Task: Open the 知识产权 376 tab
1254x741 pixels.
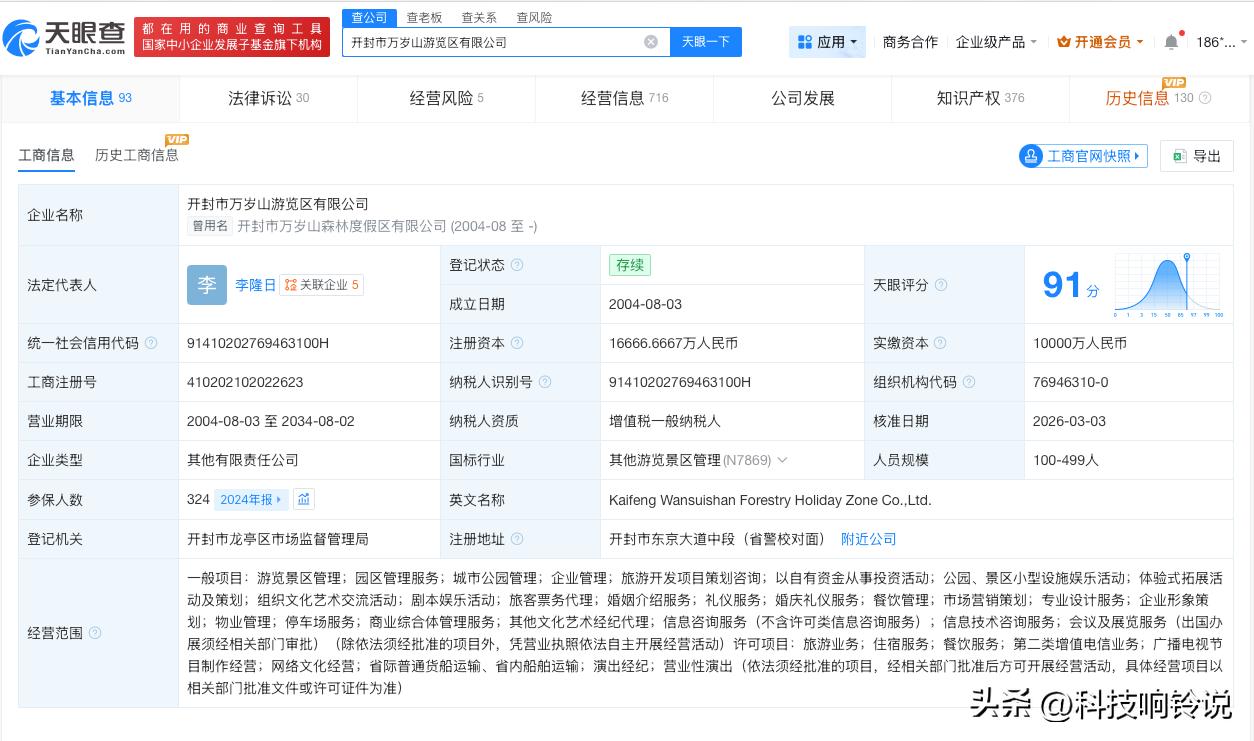Action: click(980, 98)
